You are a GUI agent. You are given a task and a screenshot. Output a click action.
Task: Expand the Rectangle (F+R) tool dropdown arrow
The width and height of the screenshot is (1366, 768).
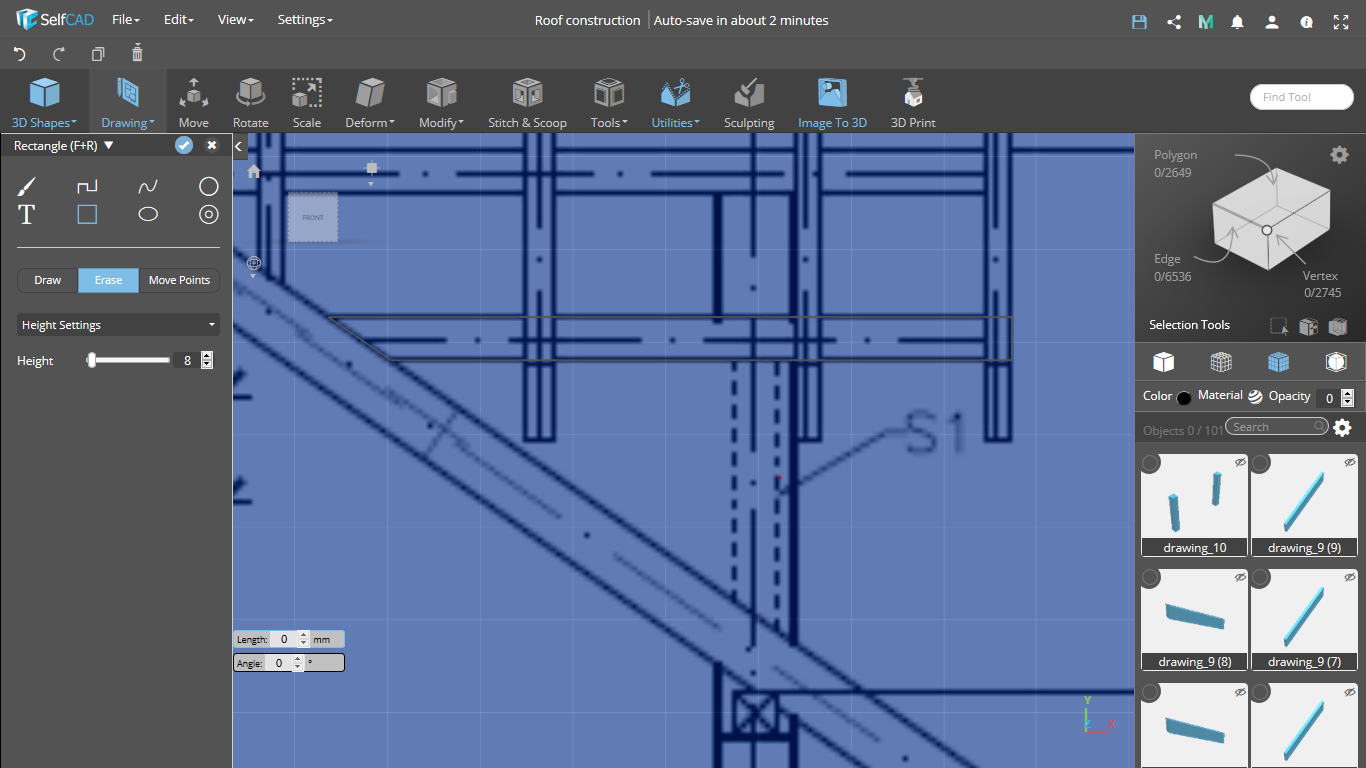pyautogui.click(x=109, y=145)
